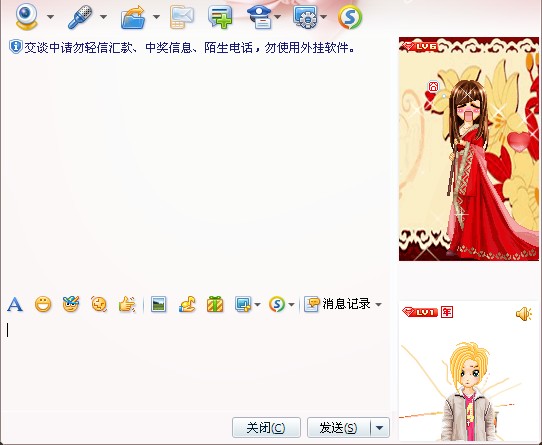Start a voice call with microphone icon
Viewport: 542px width, 445px height.
(80, 17)
